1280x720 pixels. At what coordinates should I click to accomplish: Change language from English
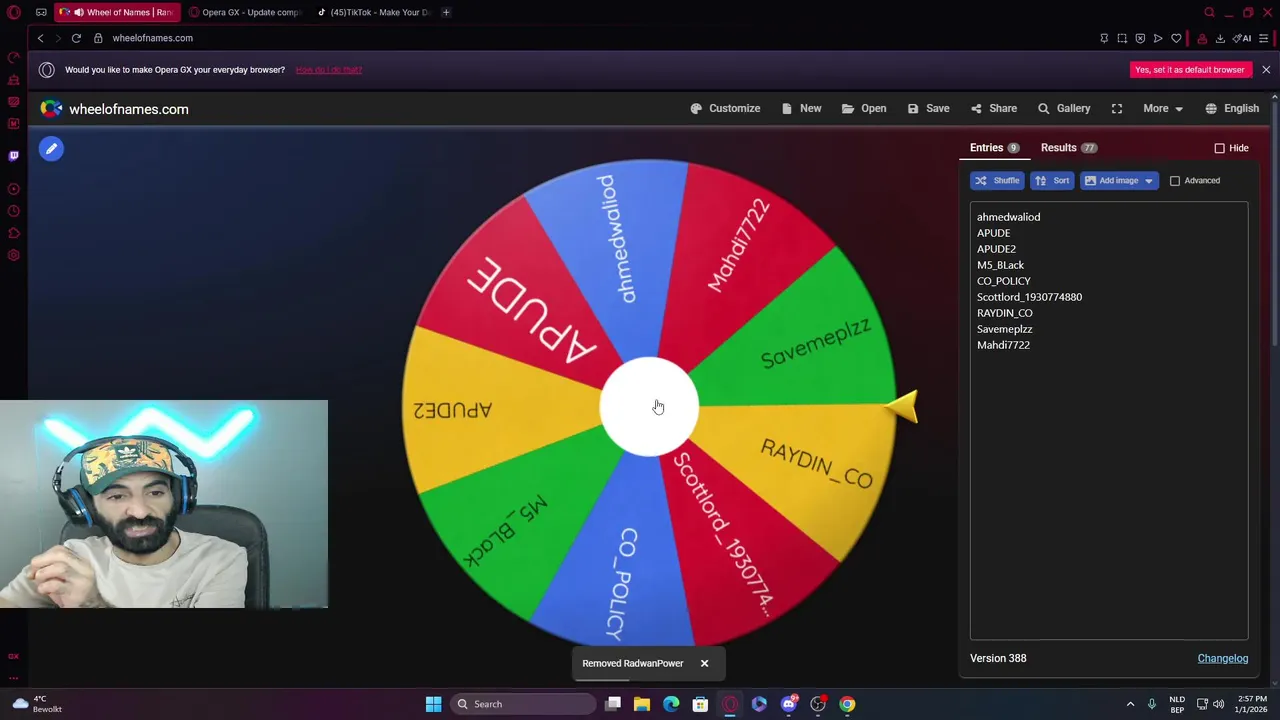pos(1232,108)
